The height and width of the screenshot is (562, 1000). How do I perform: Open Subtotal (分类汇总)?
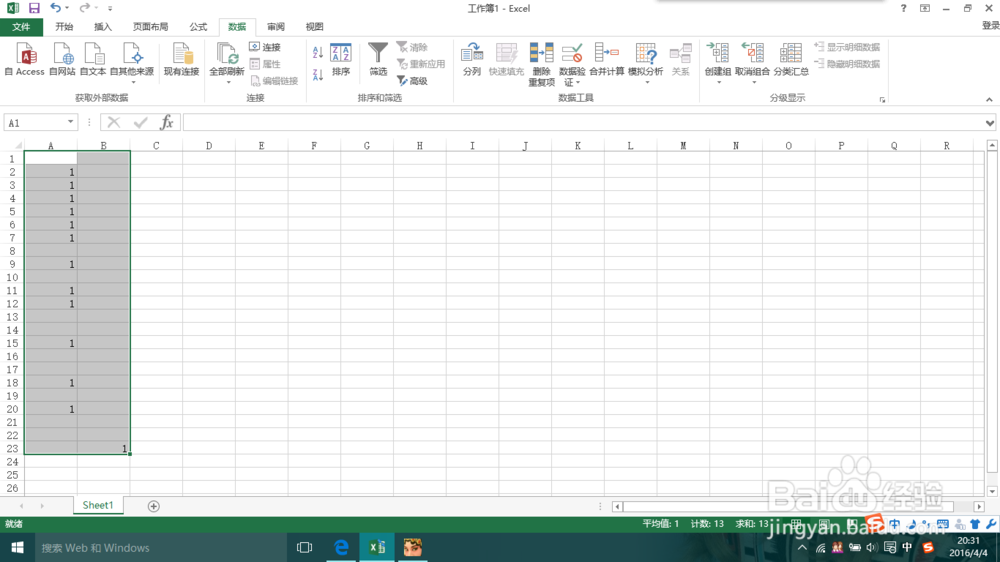[x=791, y=59]
